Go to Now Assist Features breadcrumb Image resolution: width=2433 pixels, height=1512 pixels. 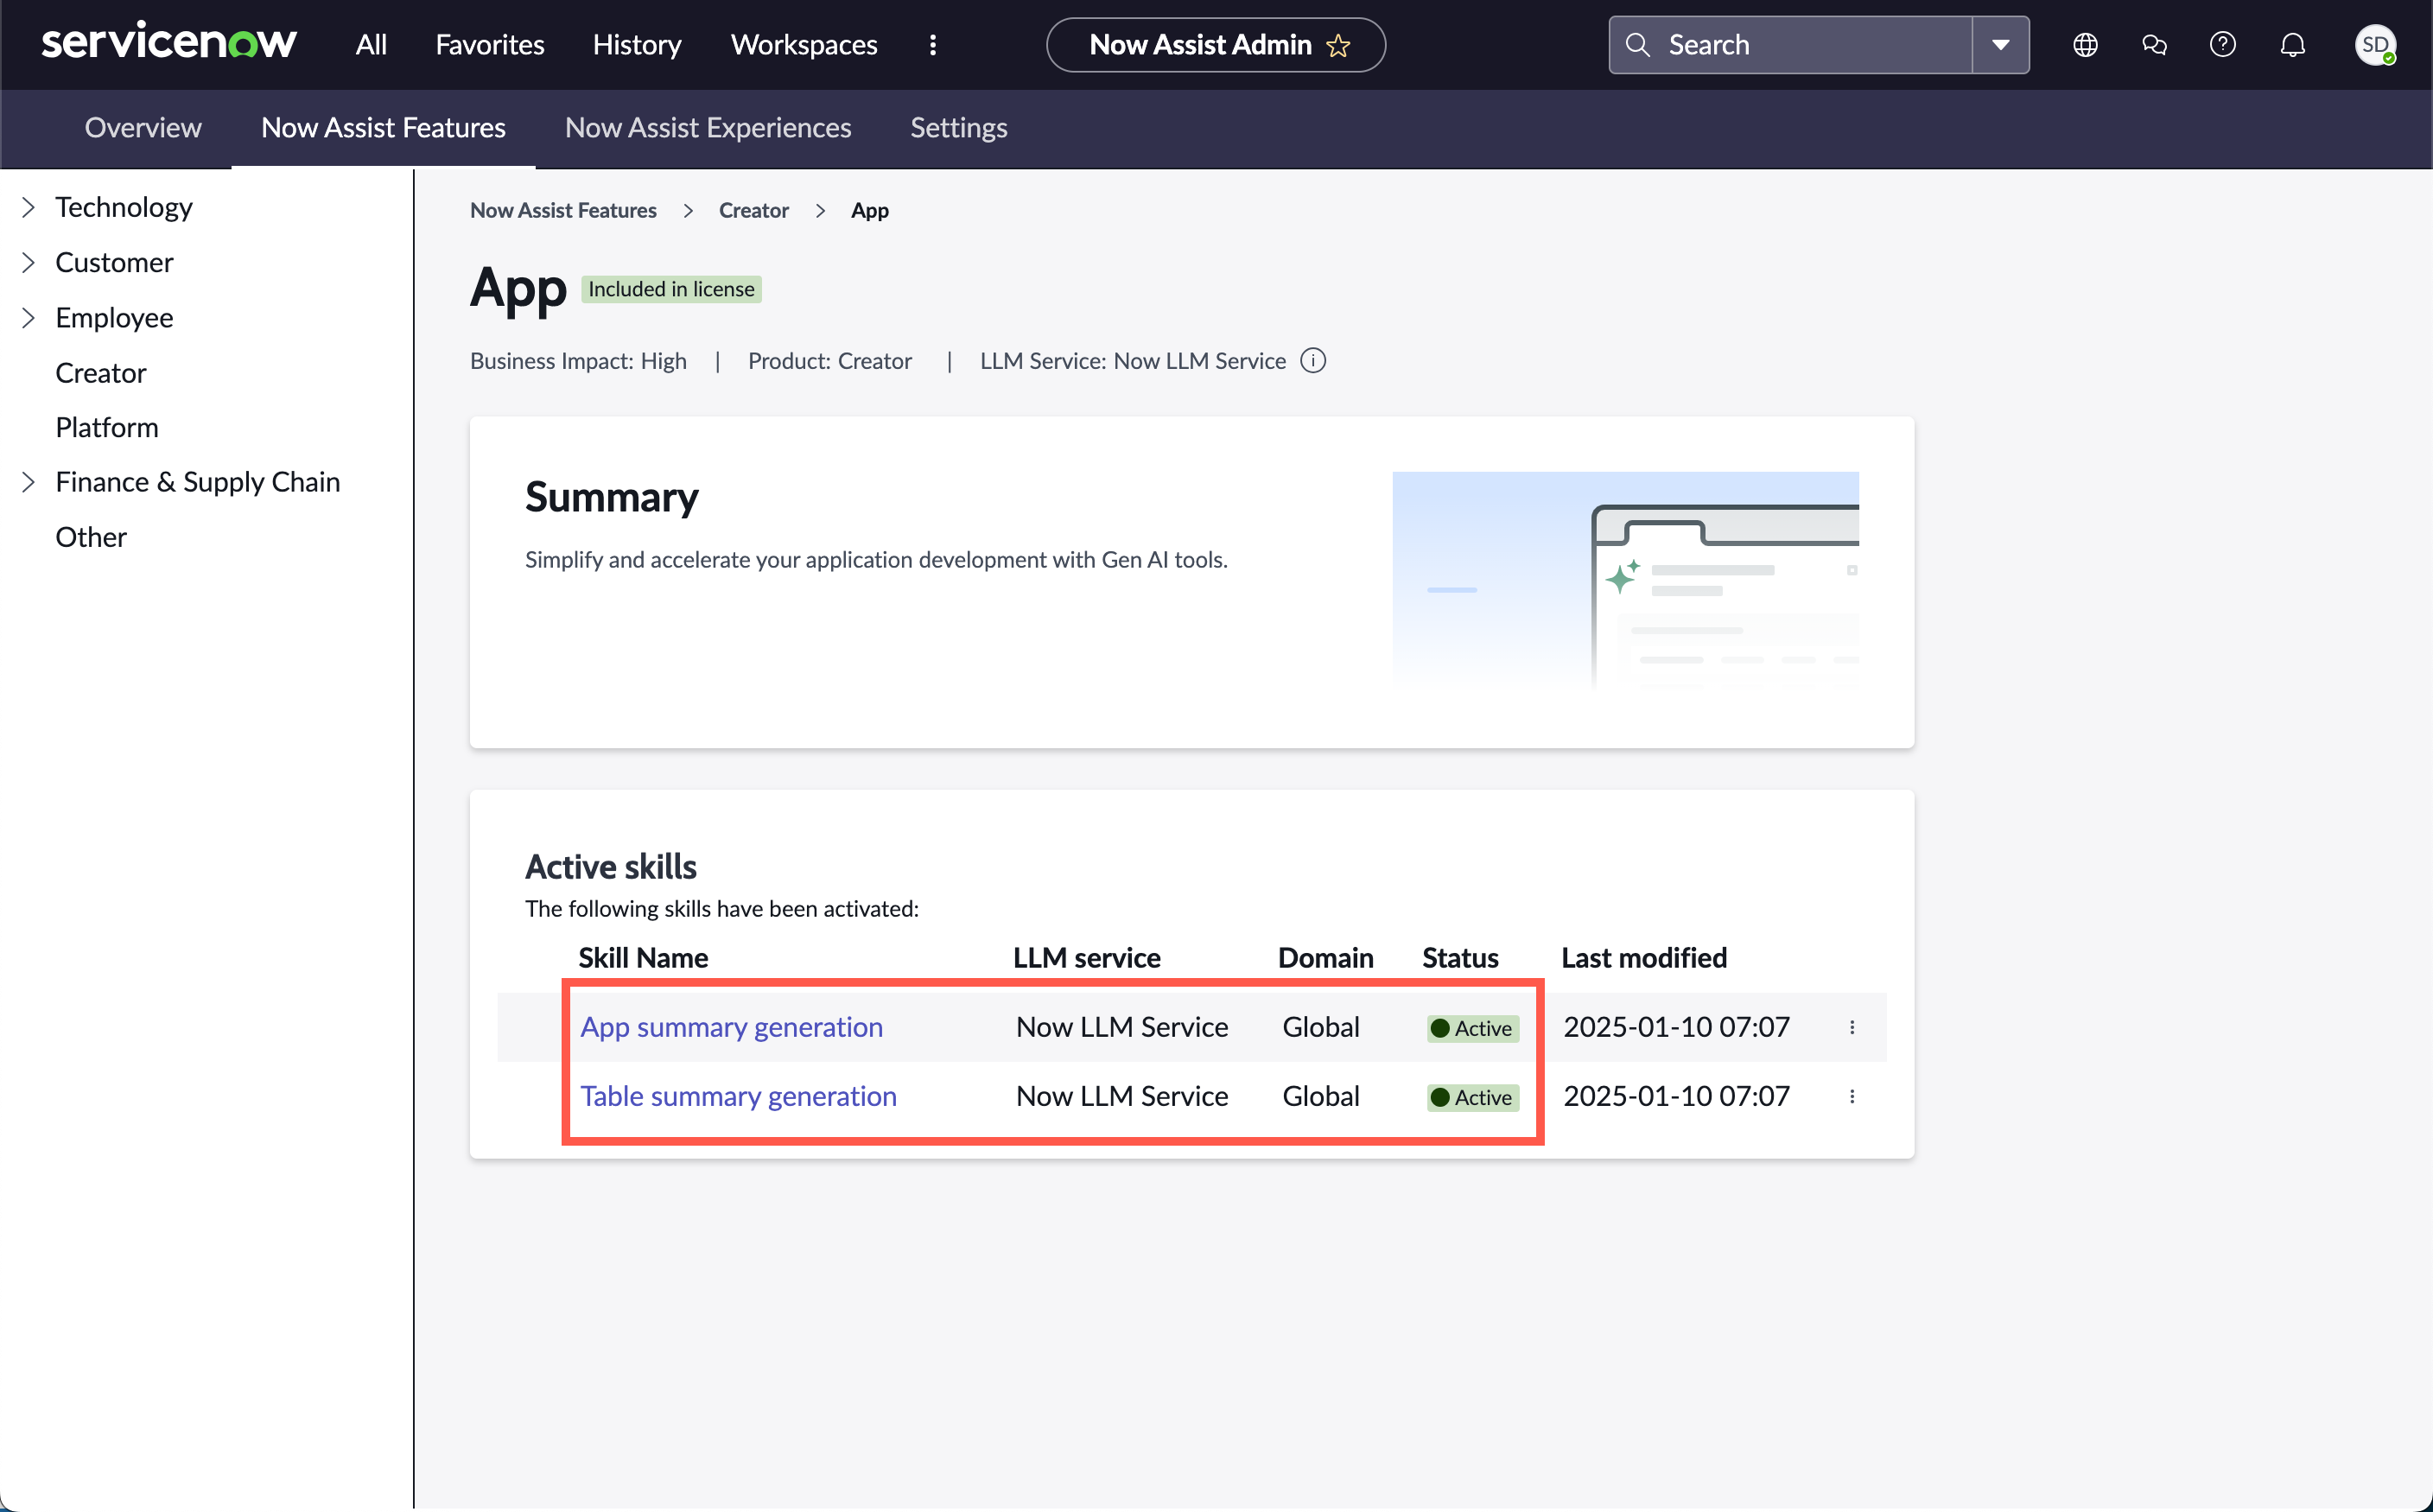coord(563,210)
